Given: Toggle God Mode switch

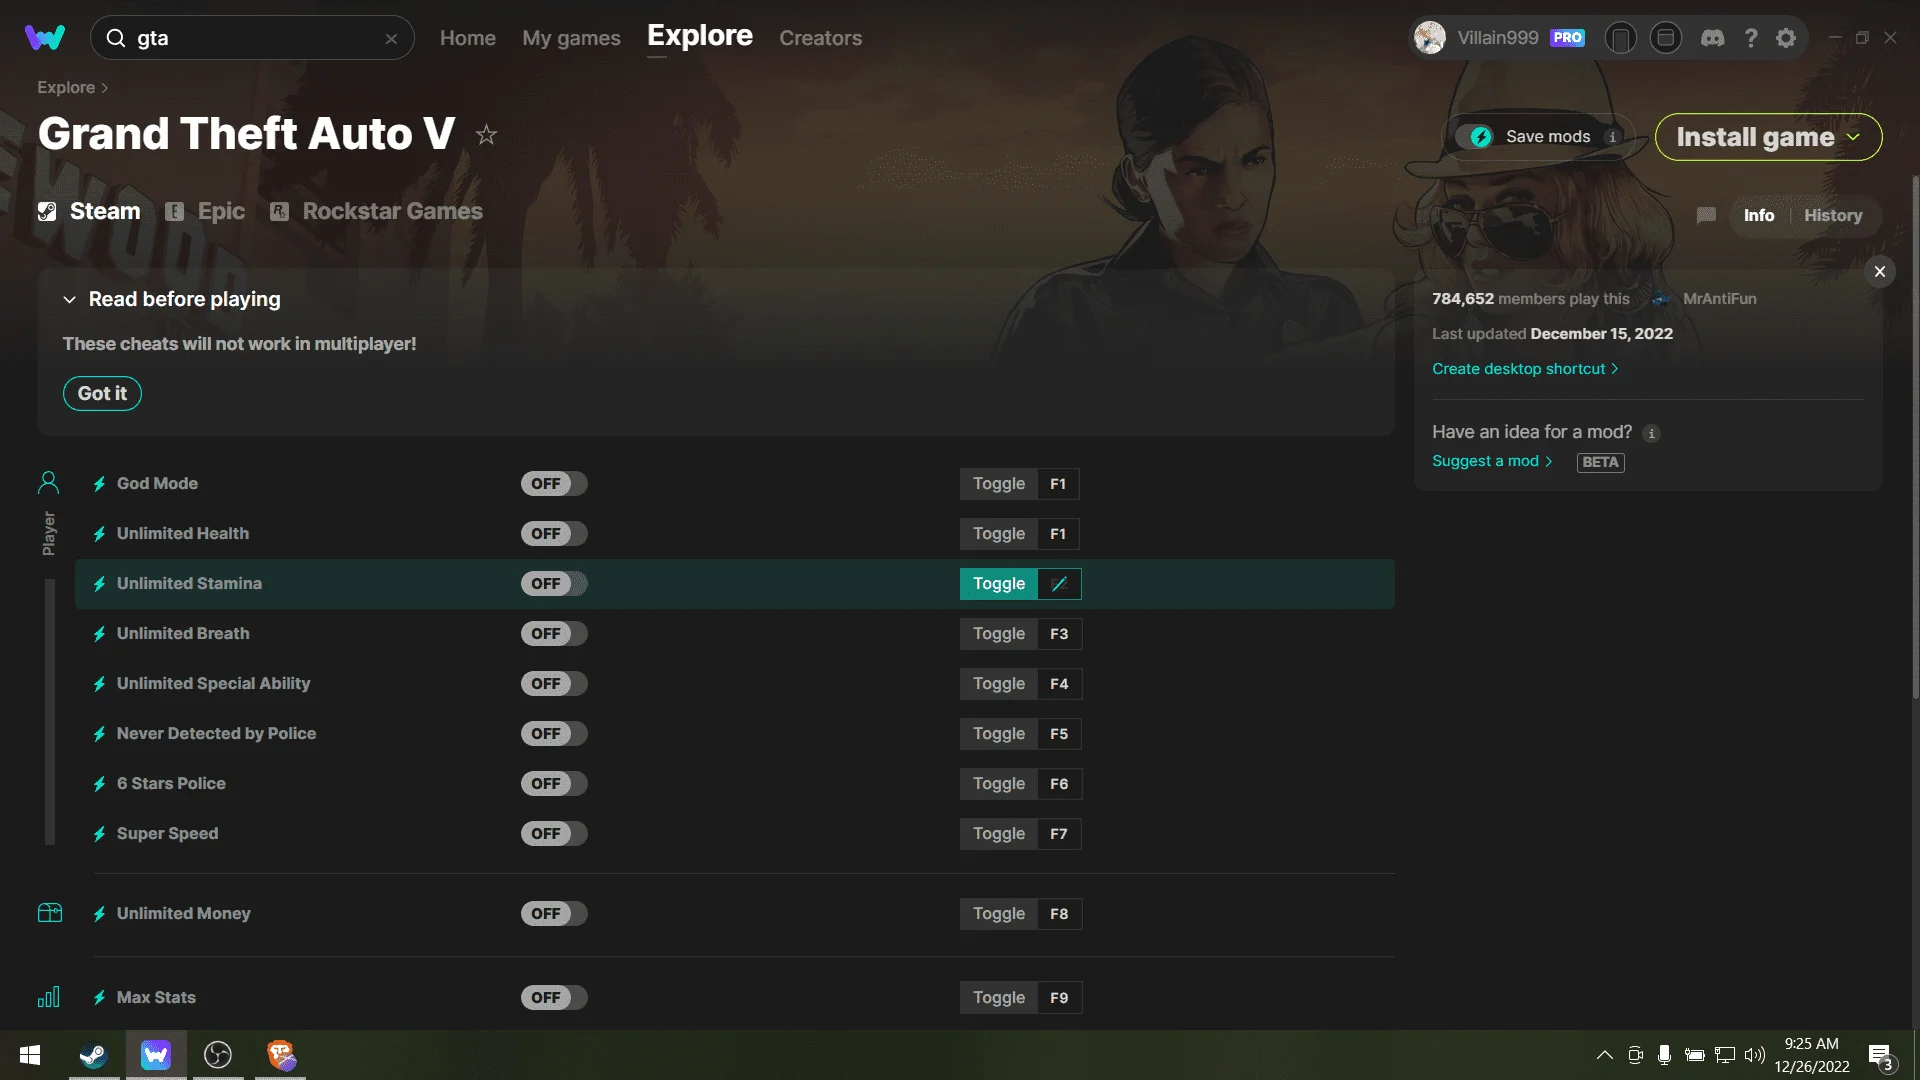Looking at the screenshot, I should (553, 484).
